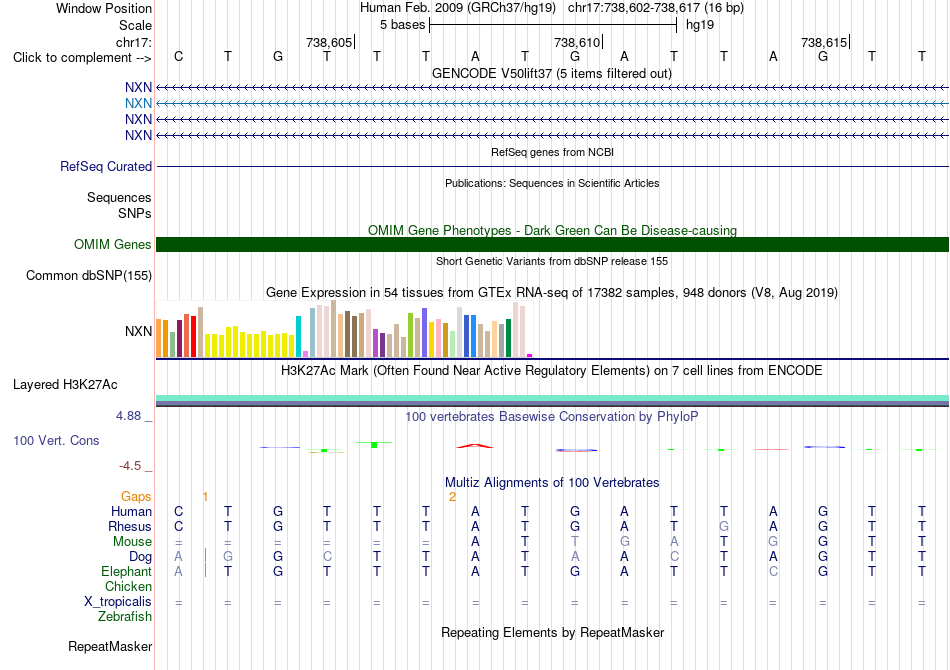Viewport: 950px width, 670px height.
Task: Click the Sequences track label
Action: (119, 197)
